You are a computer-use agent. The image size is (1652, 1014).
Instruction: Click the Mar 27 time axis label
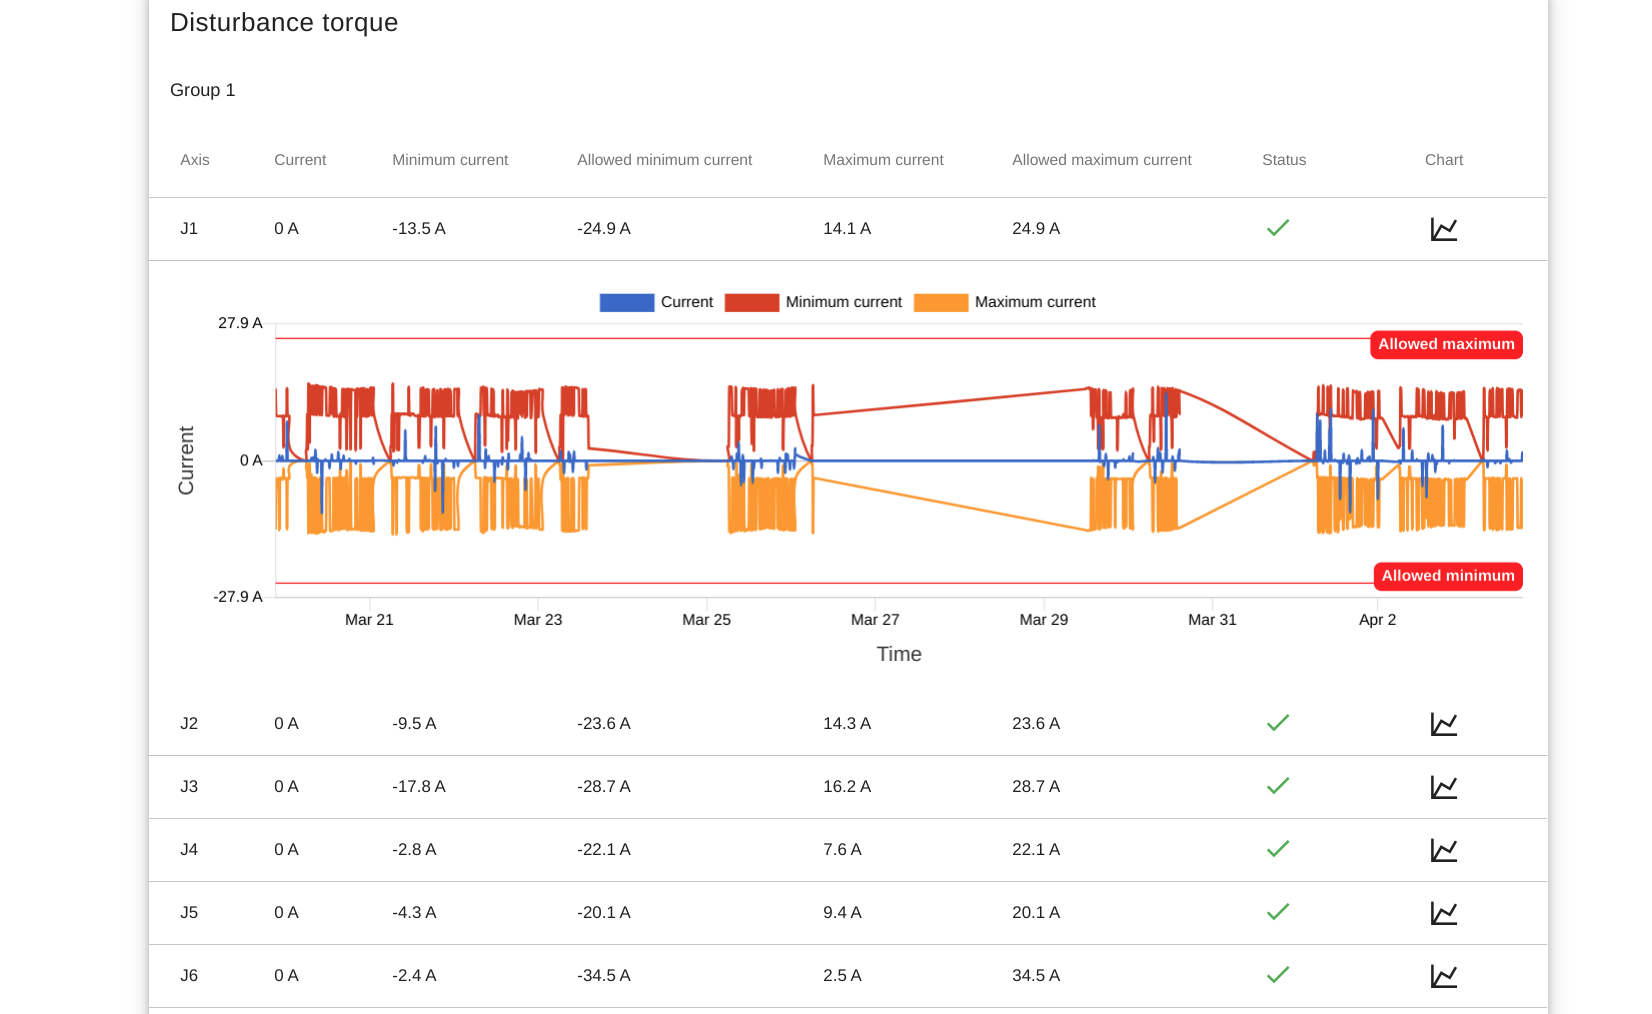pyautogui.click(x=874, y=620)
